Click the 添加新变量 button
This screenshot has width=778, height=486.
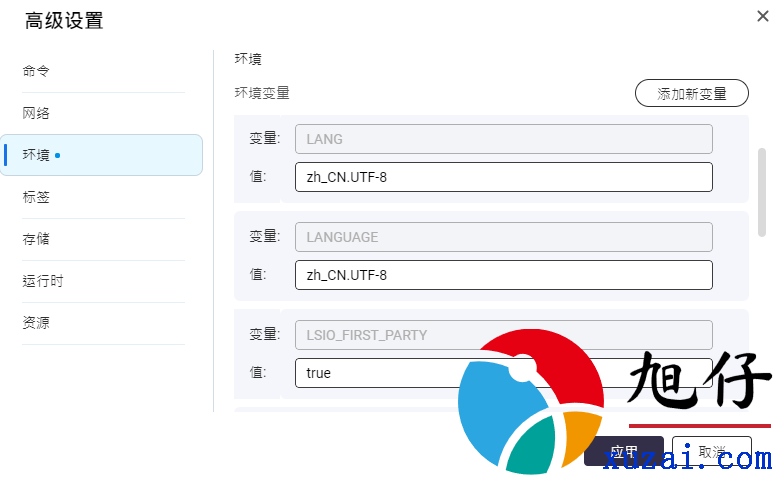tap(692, 93)
